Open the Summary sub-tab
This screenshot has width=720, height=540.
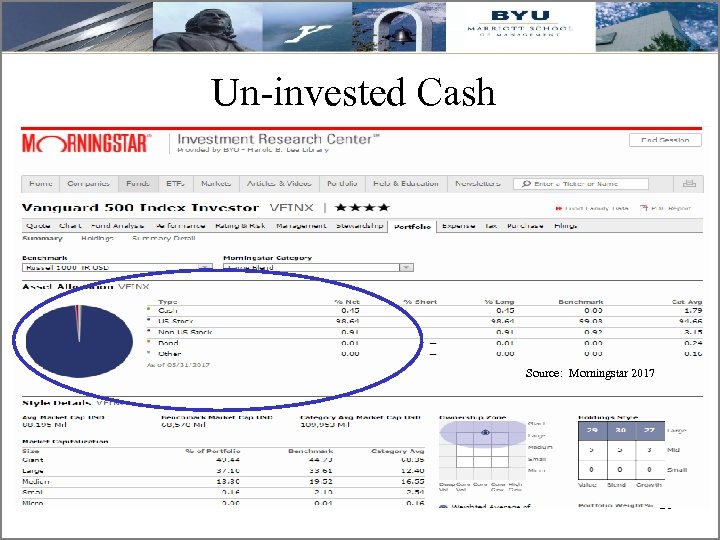(x=42, y=238)
